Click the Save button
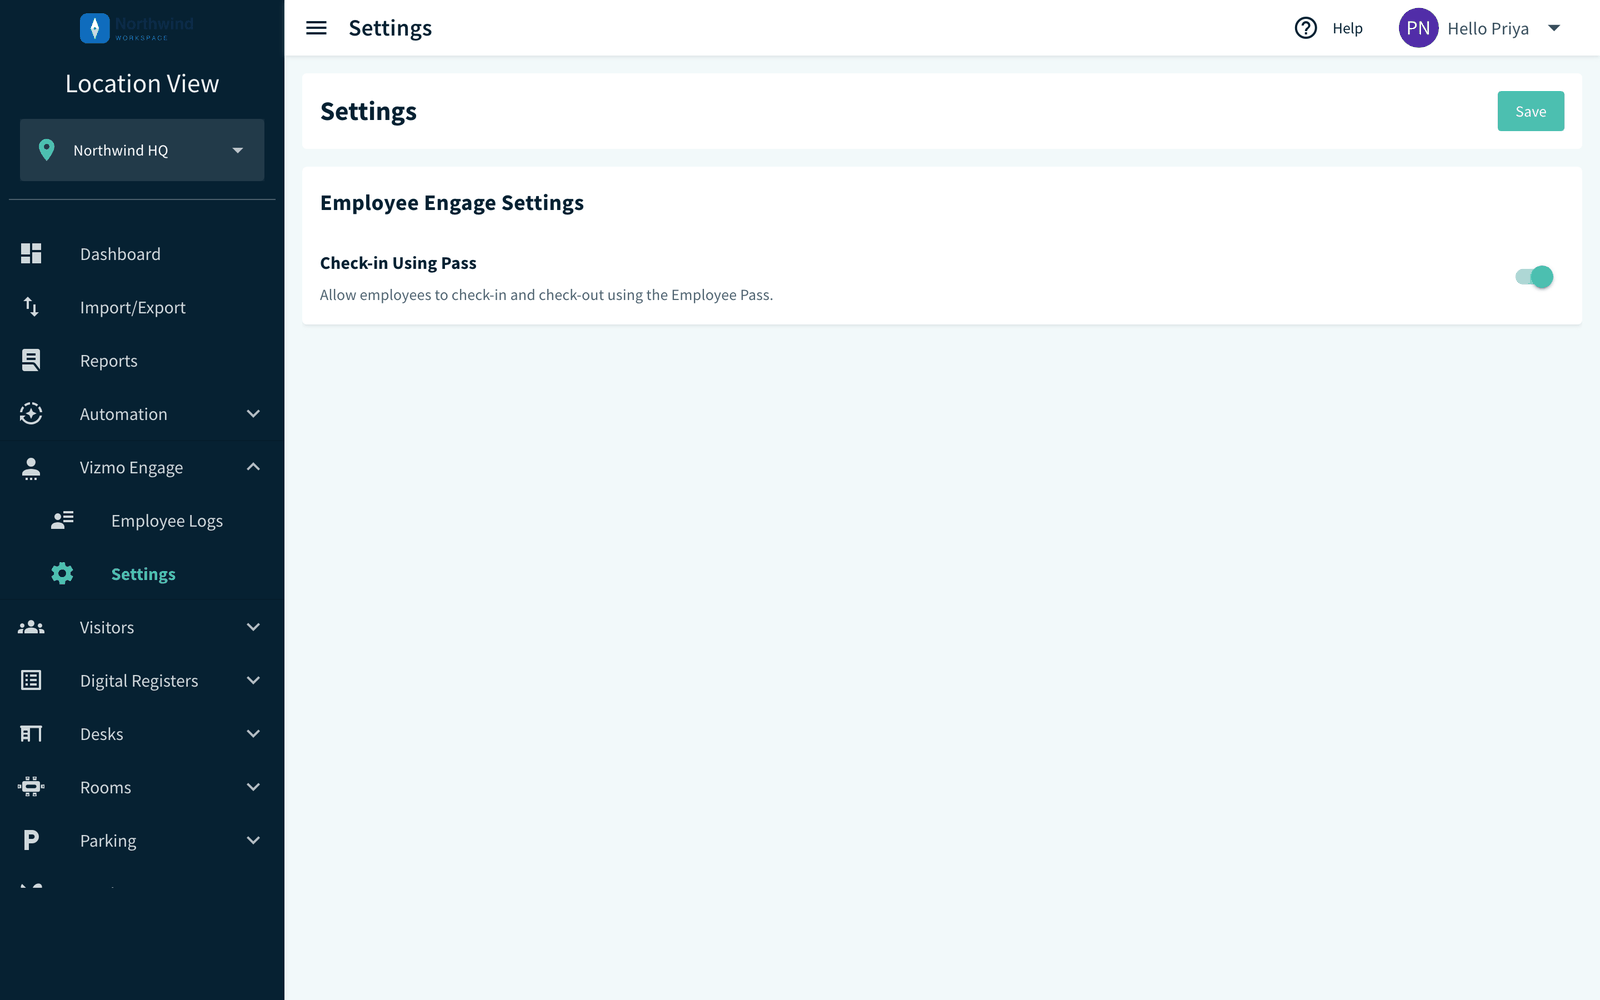This screenshot has height=1000, width=1600. click(x=1530, y=111)
